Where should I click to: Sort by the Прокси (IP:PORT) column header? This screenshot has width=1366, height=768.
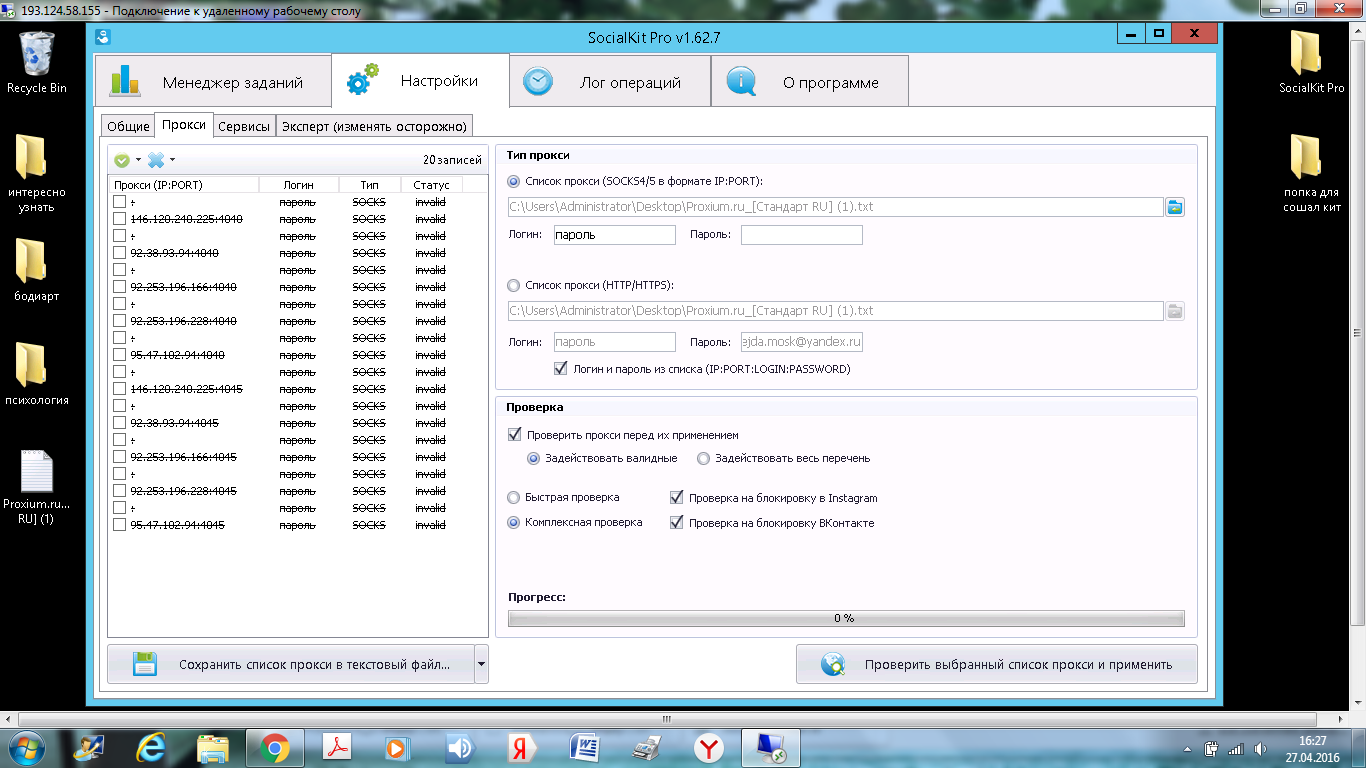click(183, 185)
